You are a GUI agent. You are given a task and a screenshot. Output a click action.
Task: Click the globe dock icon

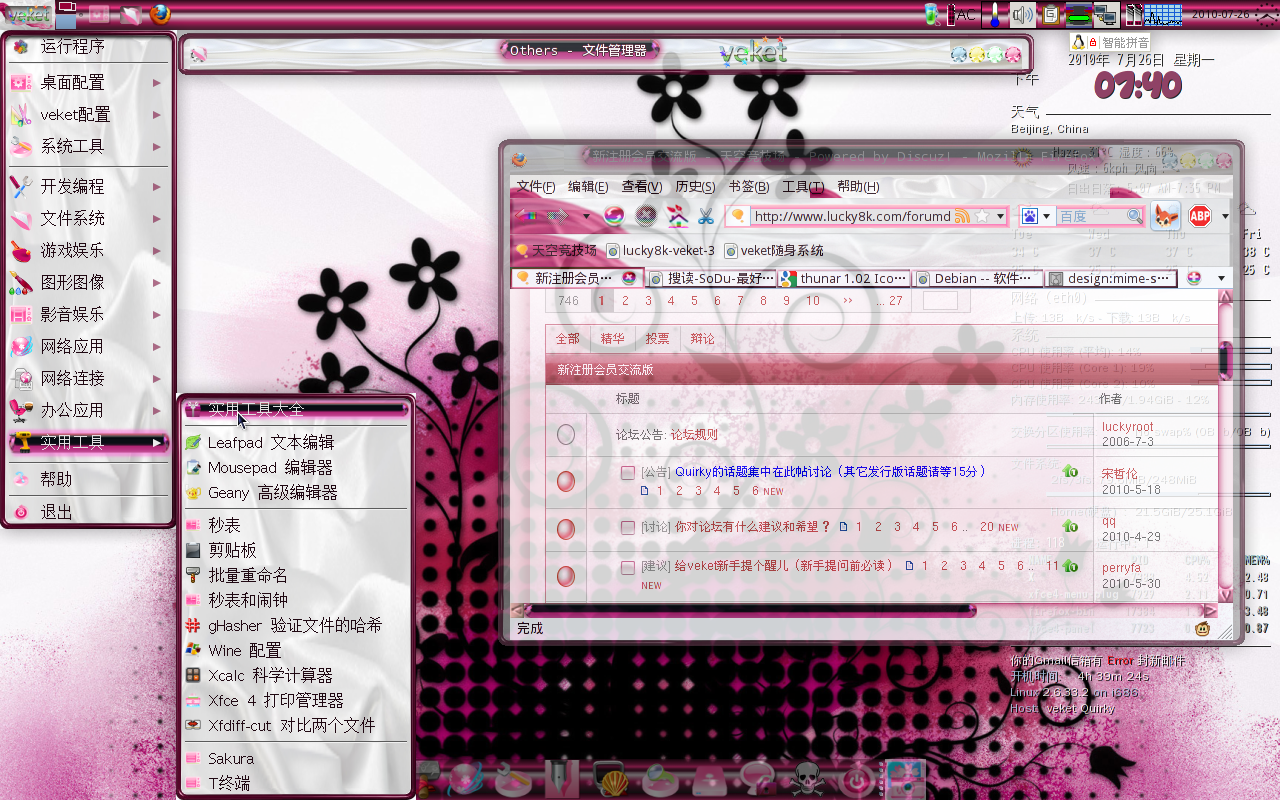[465, 778]
